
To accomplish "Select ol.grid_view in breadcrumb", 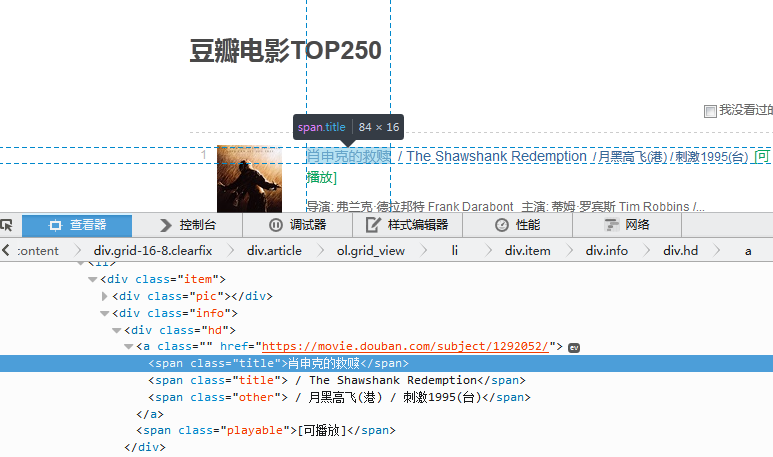I will point(371,251).
